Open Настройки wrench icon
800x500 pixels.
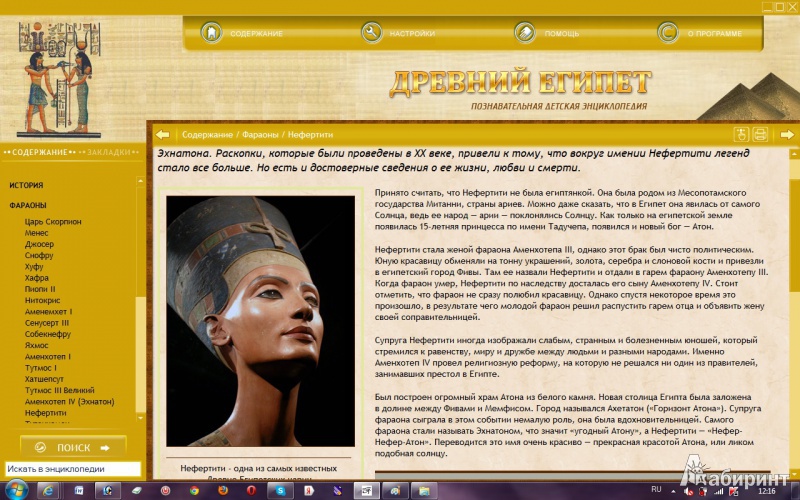372,33
